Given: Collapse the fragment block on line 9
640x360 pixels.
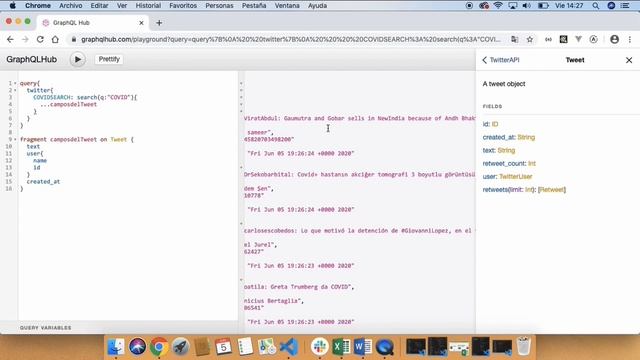Looking at the screenshot, I should 15,139.
